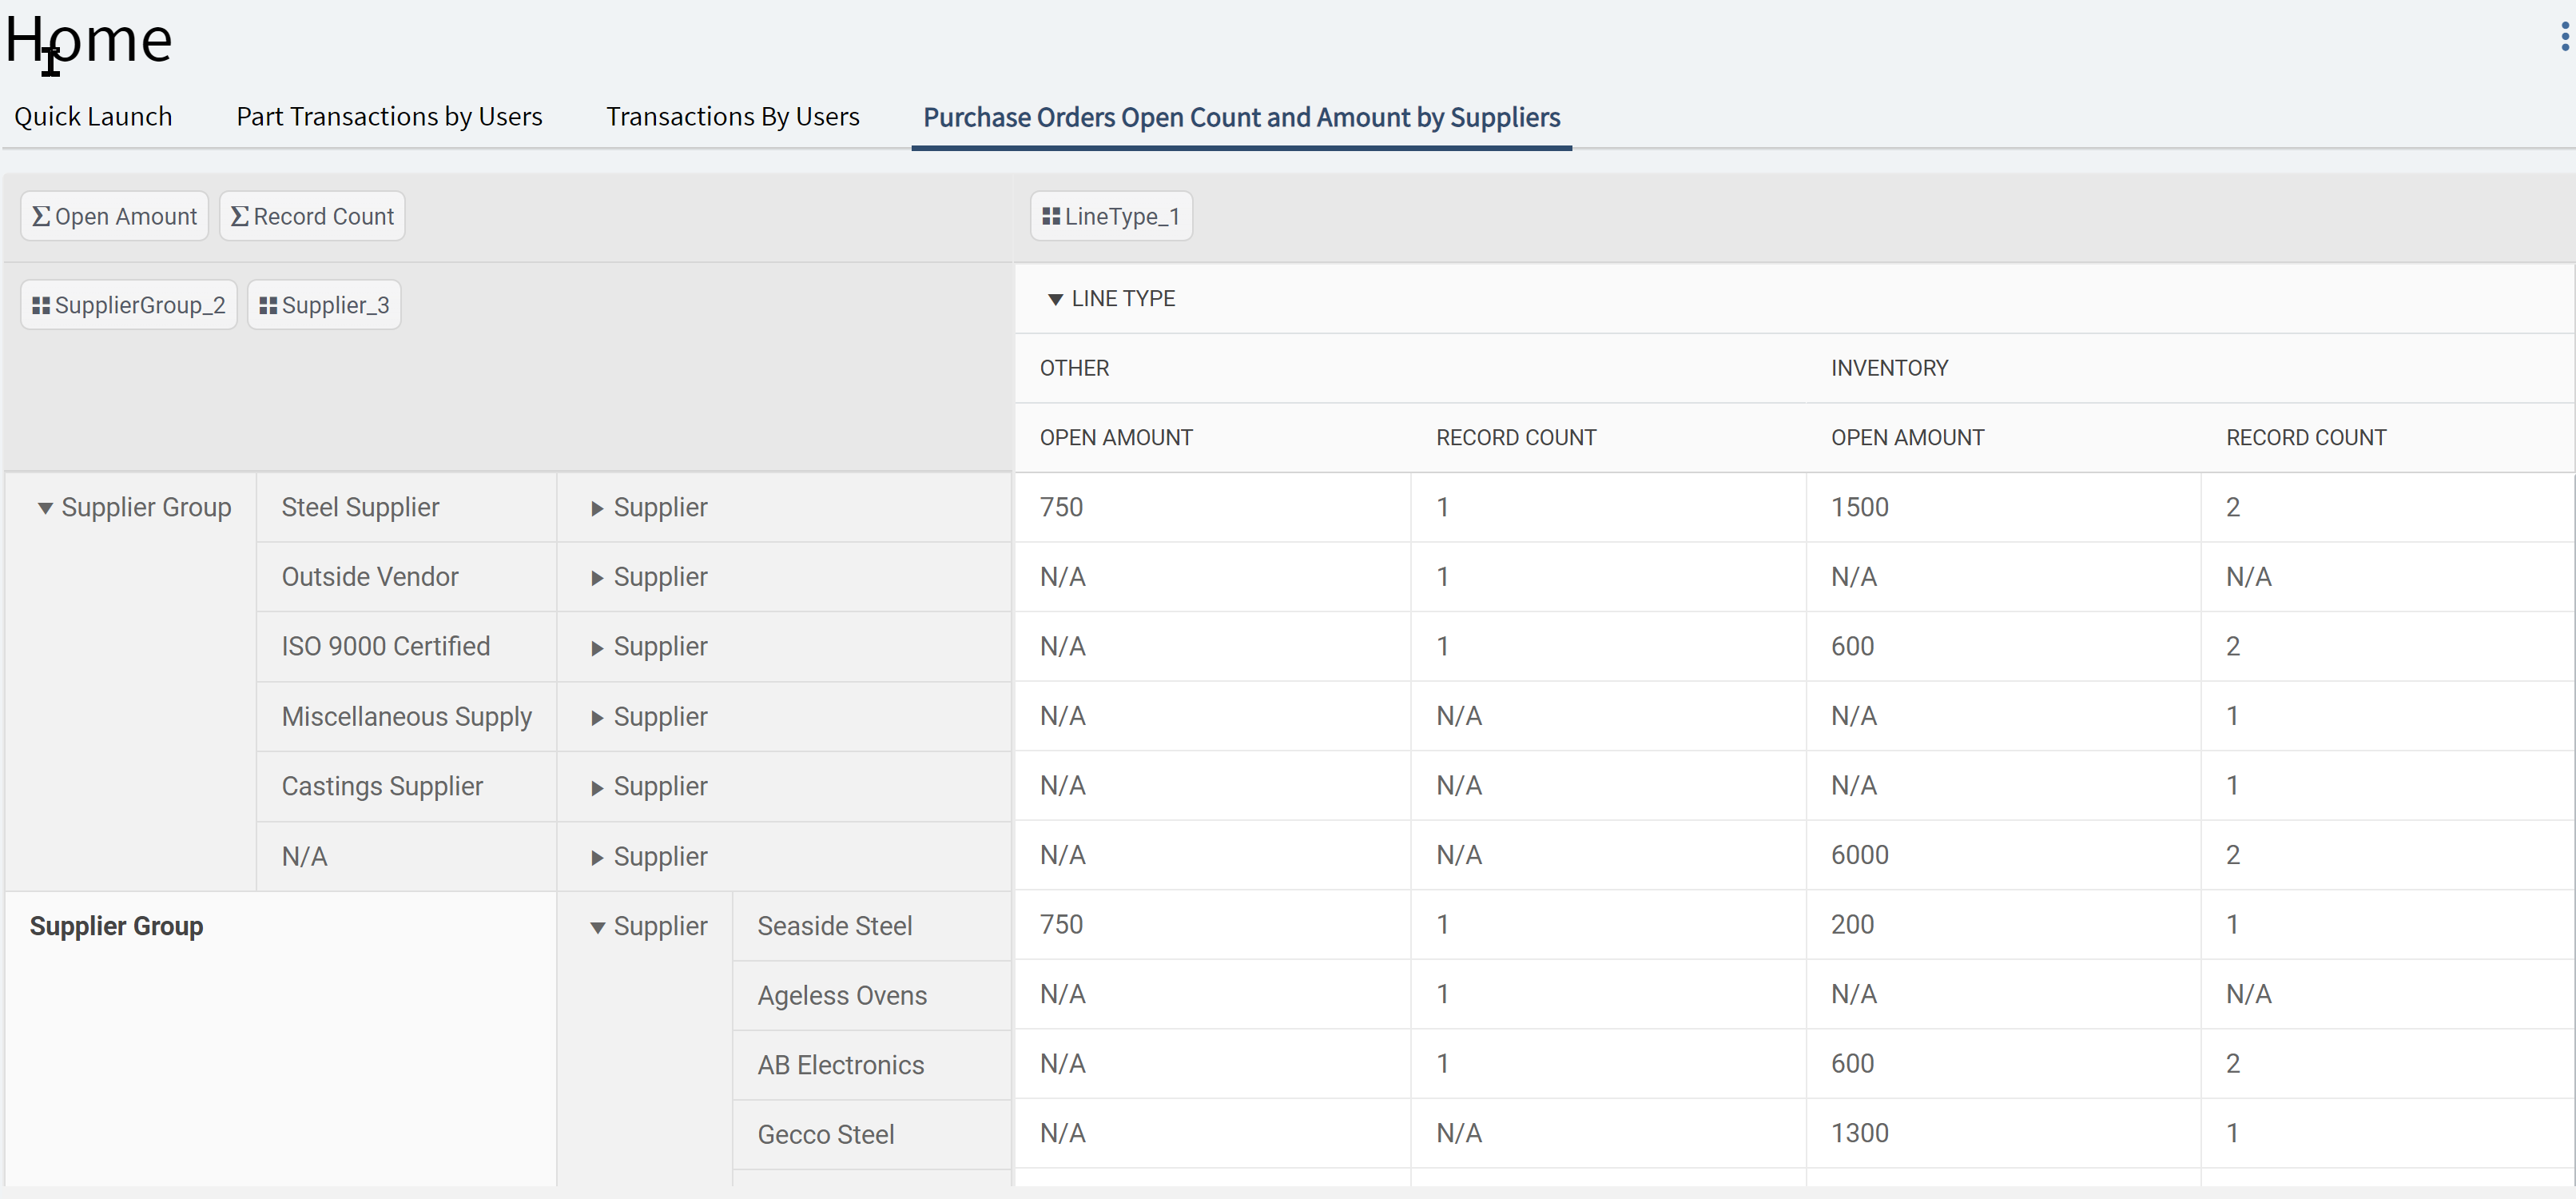2576x1199 pixels.
Task: Expand Supplier under ISO 9000 Certified
Action: [x=597, y=649]
